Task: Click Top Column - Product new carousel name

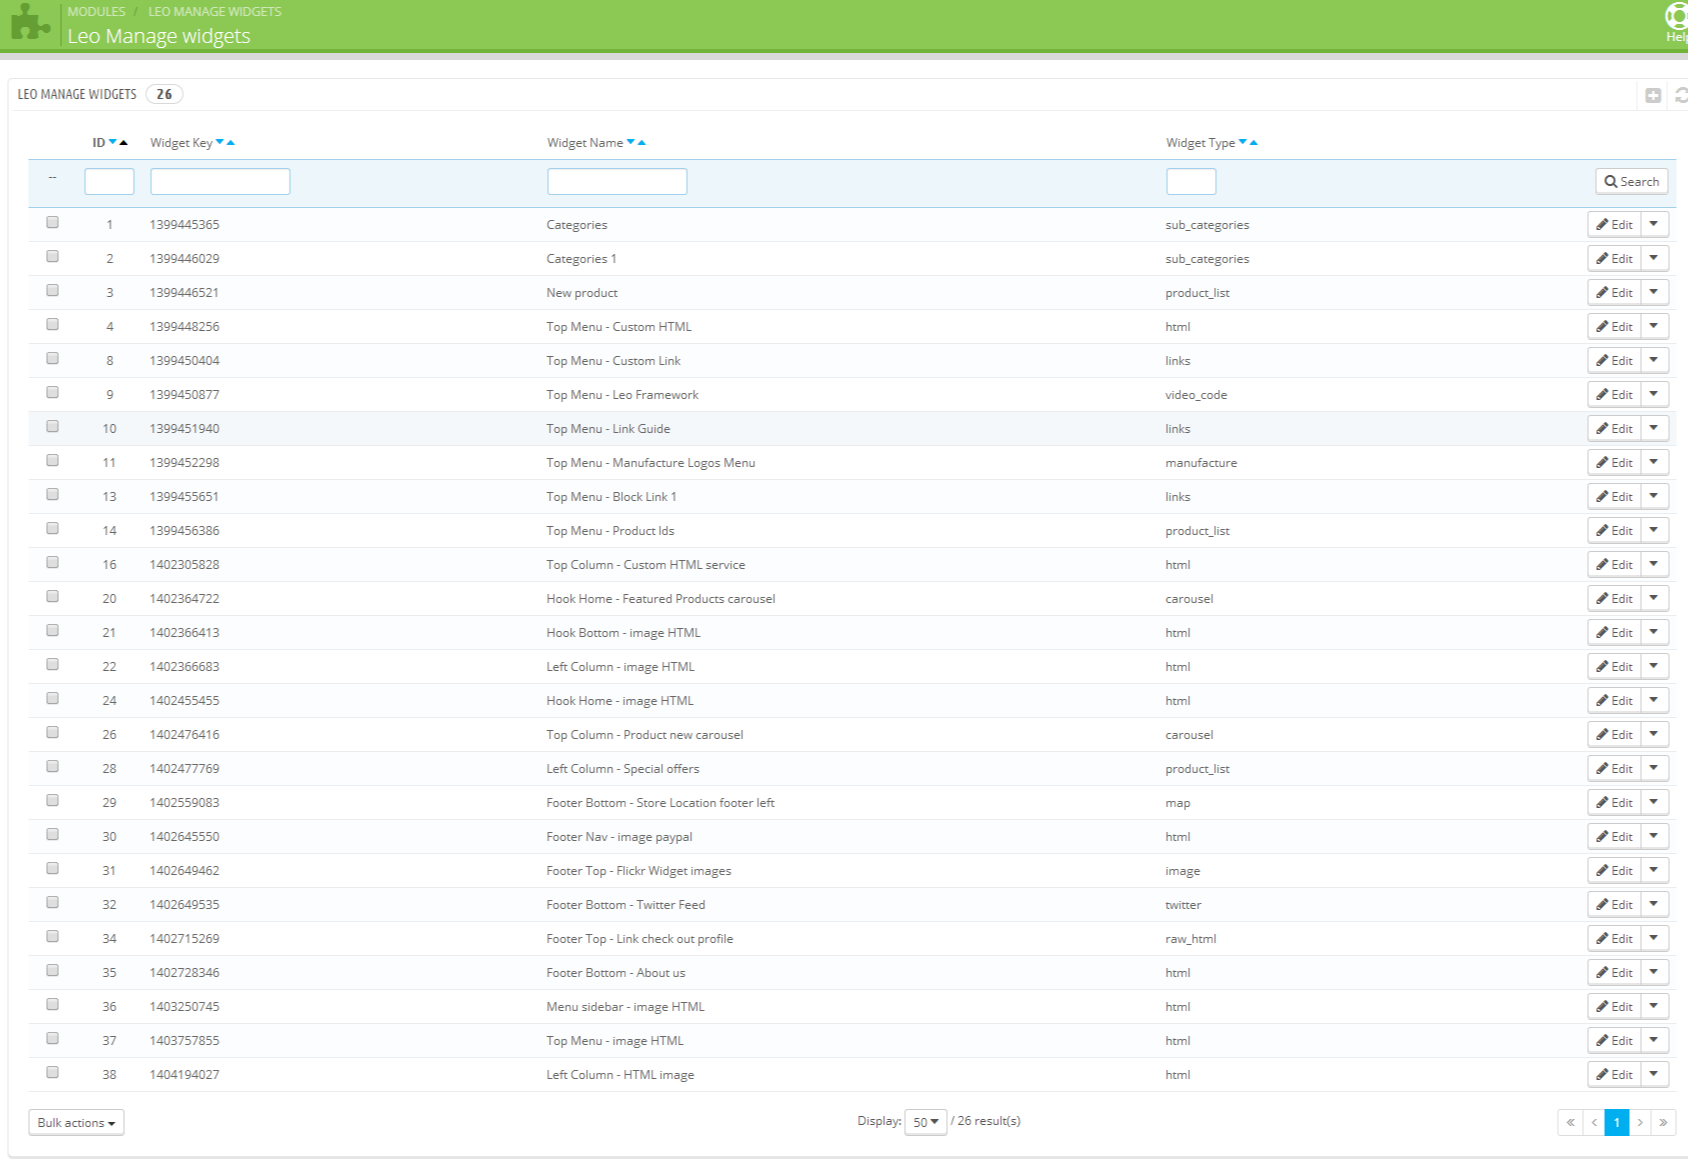Action: point(644,735)
